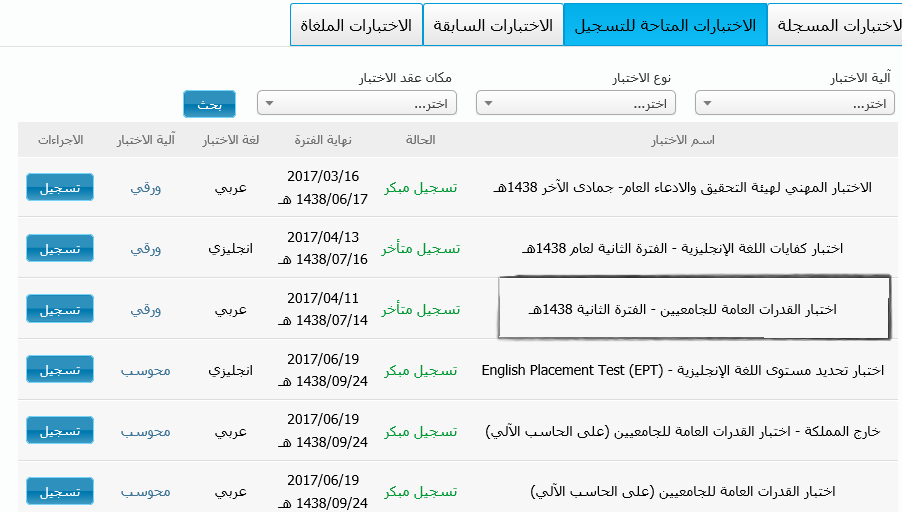Click ورقي link in the first row
This screenshot has height=512, width=902.
(x=146, y=187)
